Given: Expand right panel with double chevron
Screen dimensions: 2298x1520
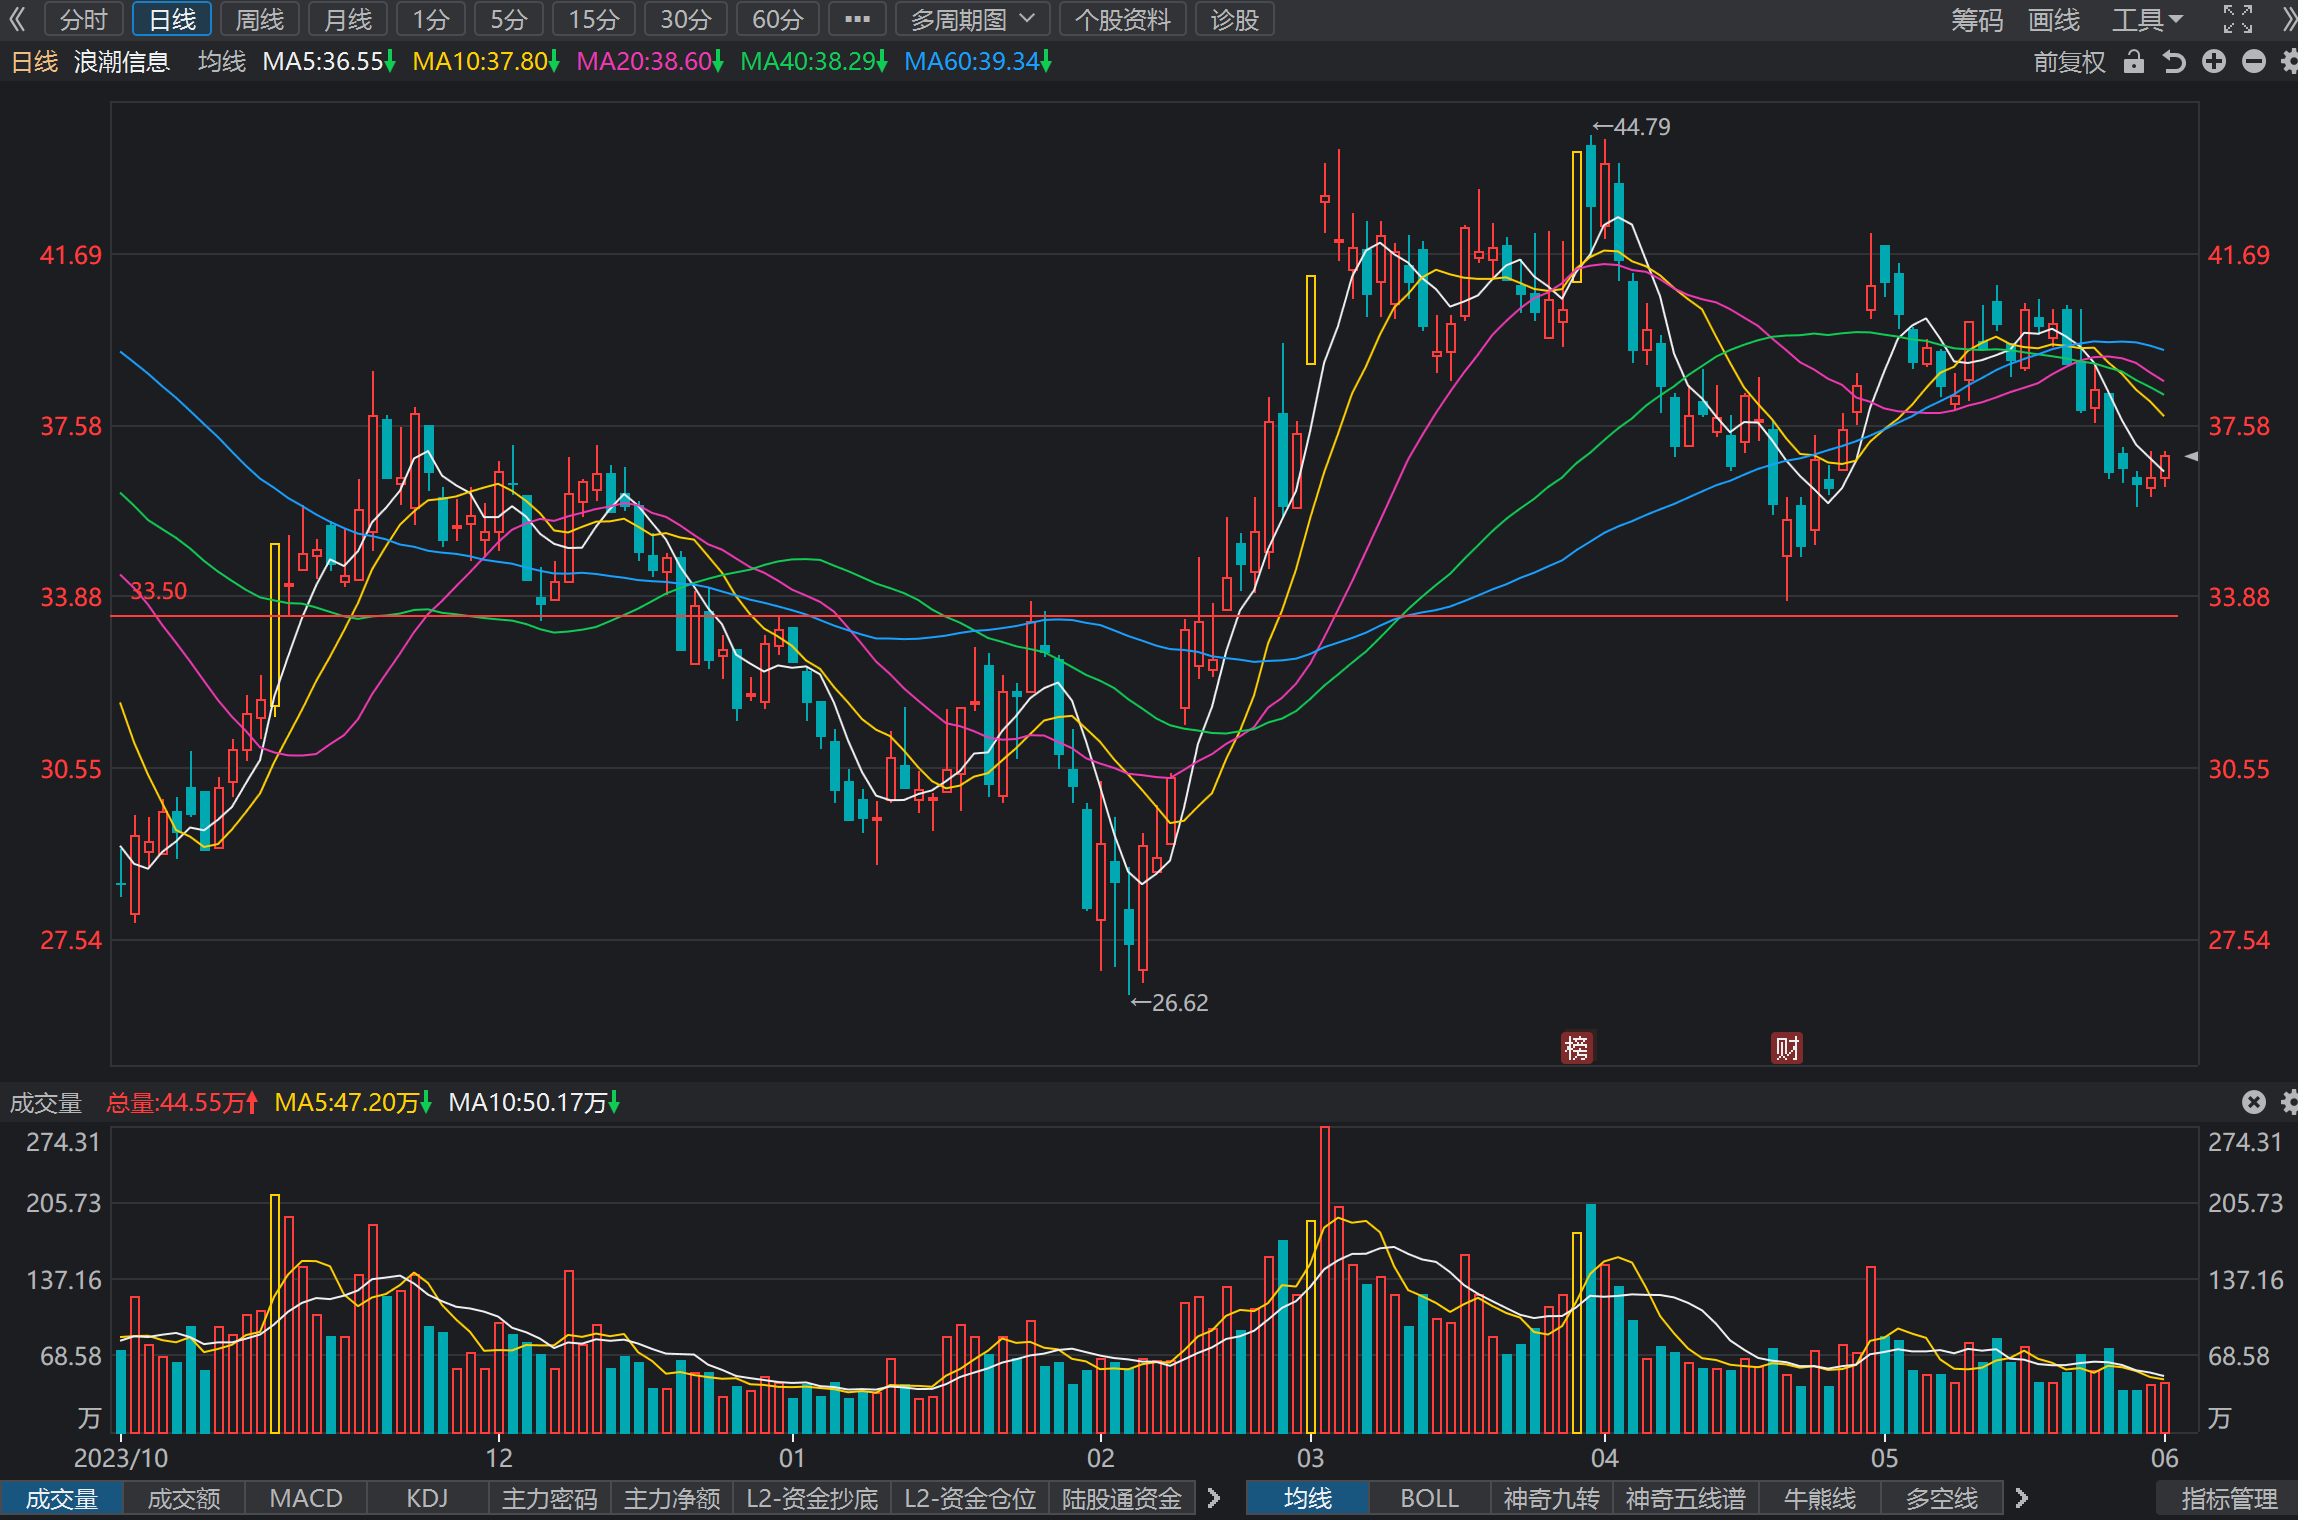Looking at the screenshot, I should (2288, 19).
